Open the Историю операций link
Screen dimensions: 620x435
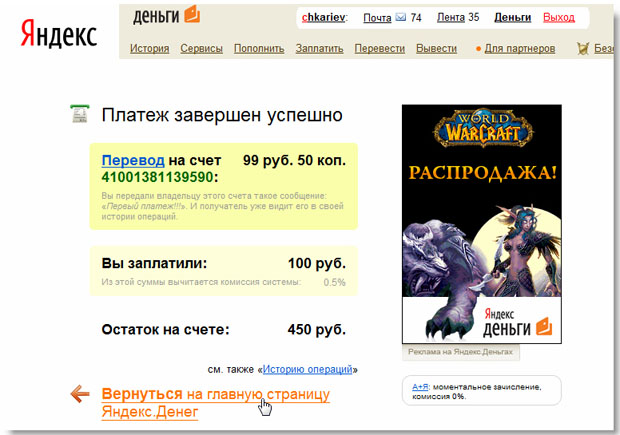(307, 369)
